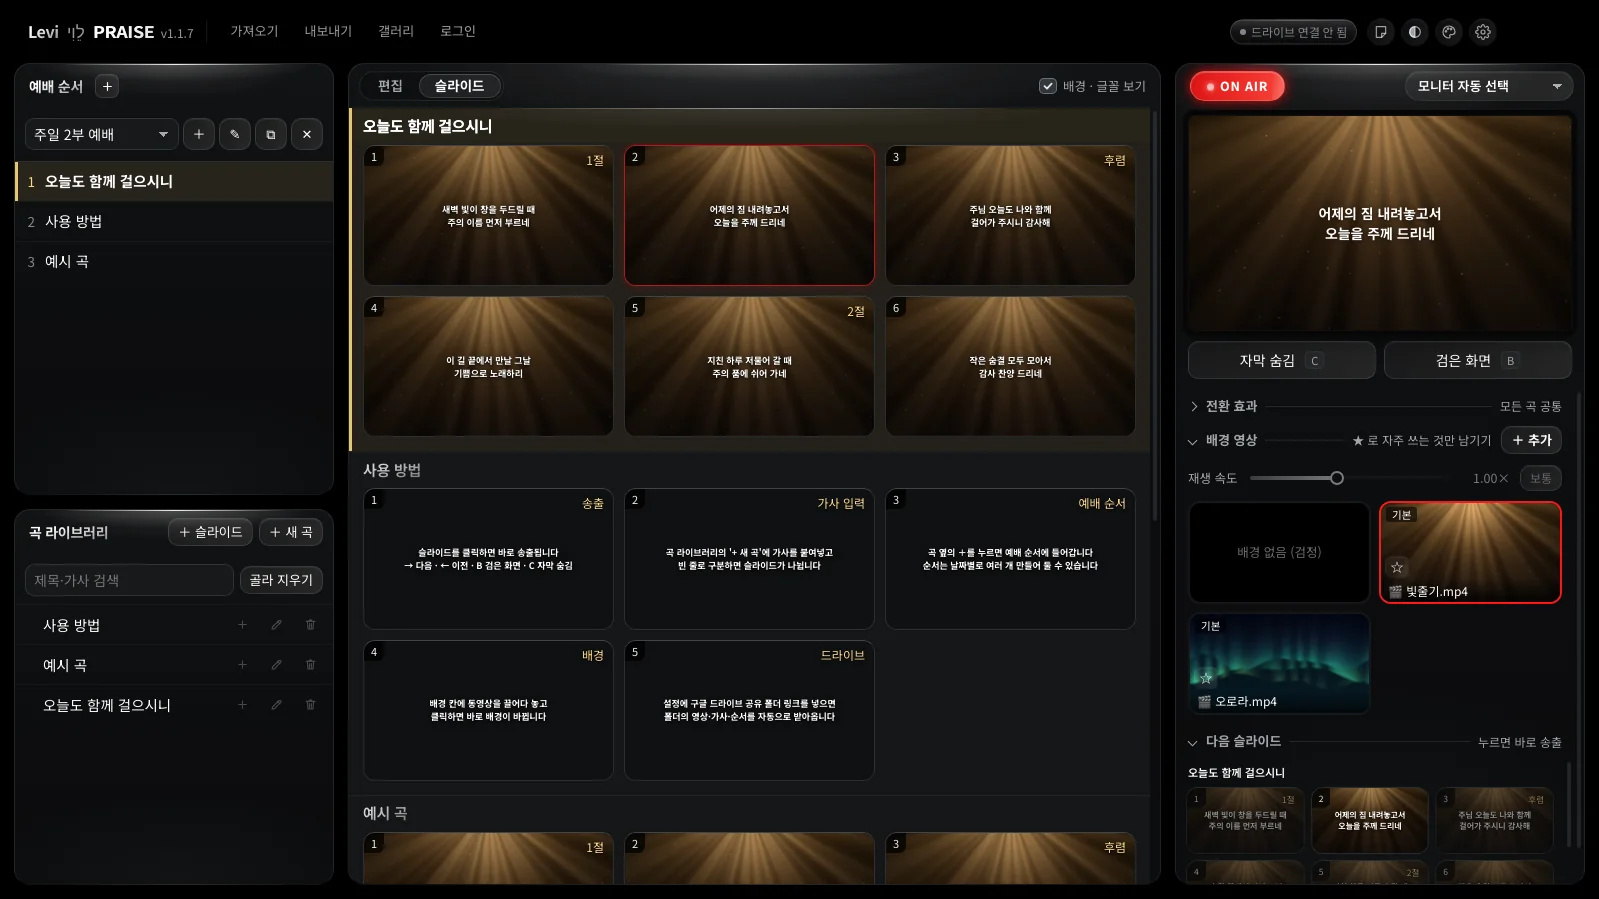Open the 가져오기 menu
1599x899 pixels.
pos(254,32)
